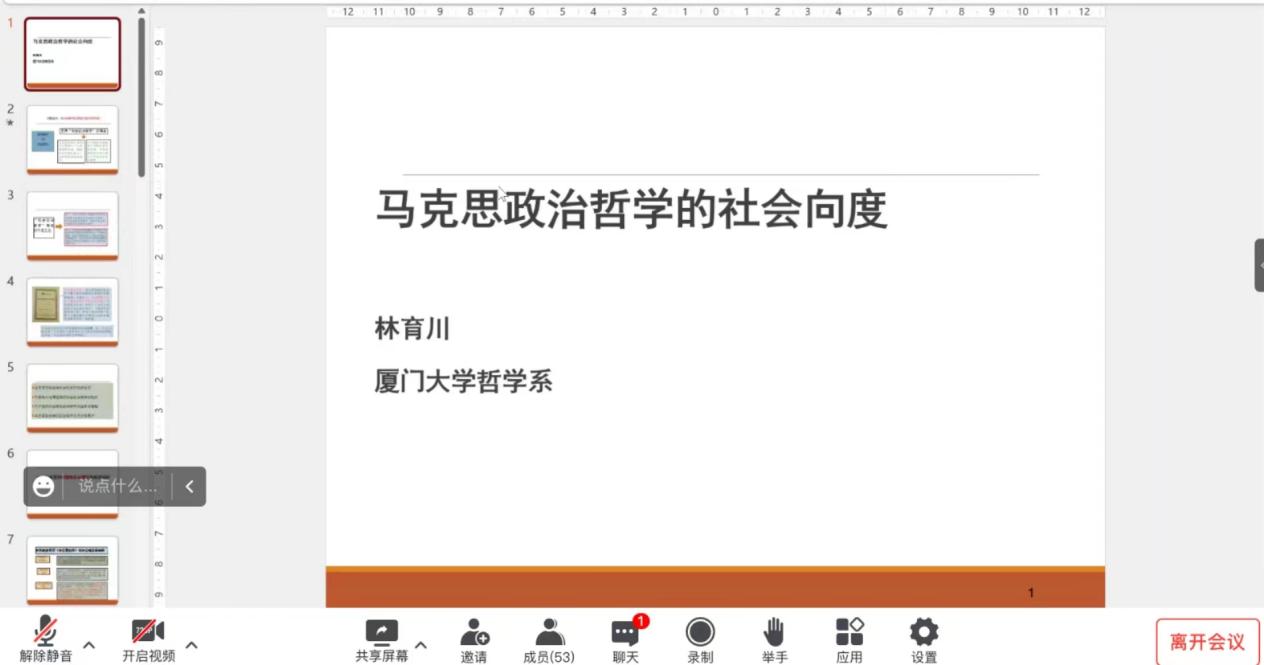
Task: Collapse the chat input bar arrow
Action: pyautogui.click(x=189, y=487)
